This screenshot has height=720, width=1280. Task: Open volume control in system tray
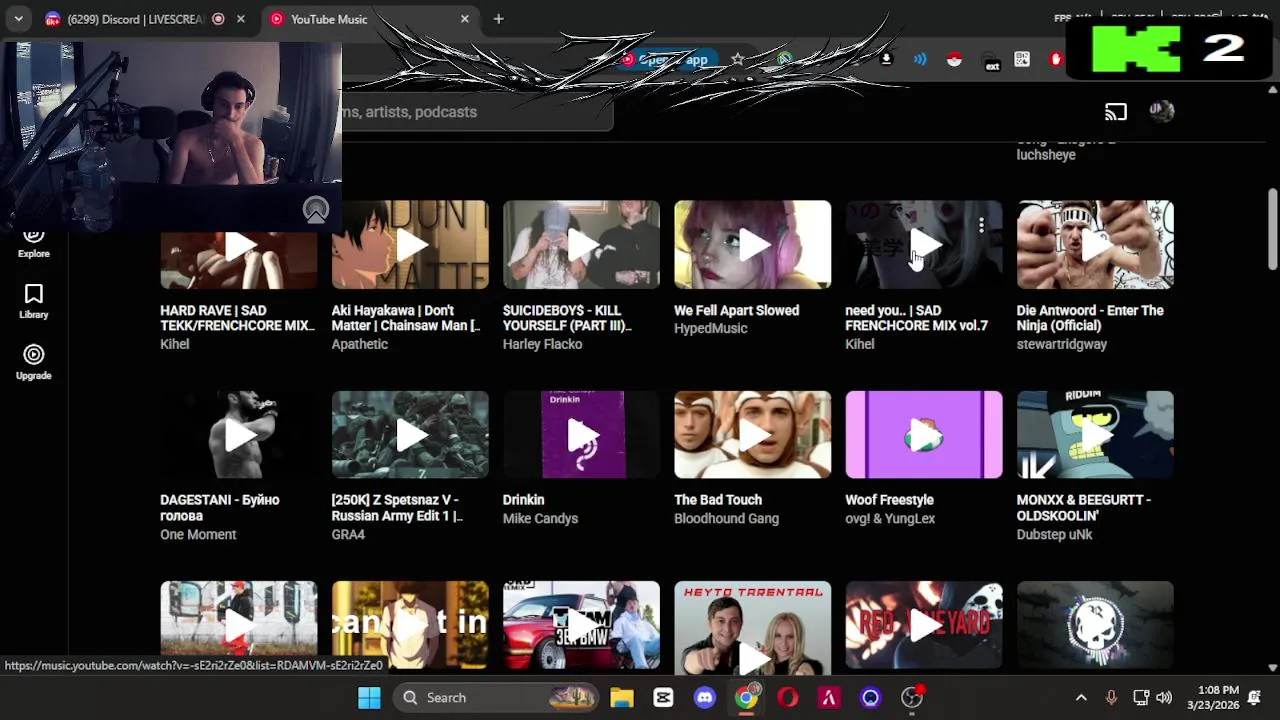coord(1164,698)
